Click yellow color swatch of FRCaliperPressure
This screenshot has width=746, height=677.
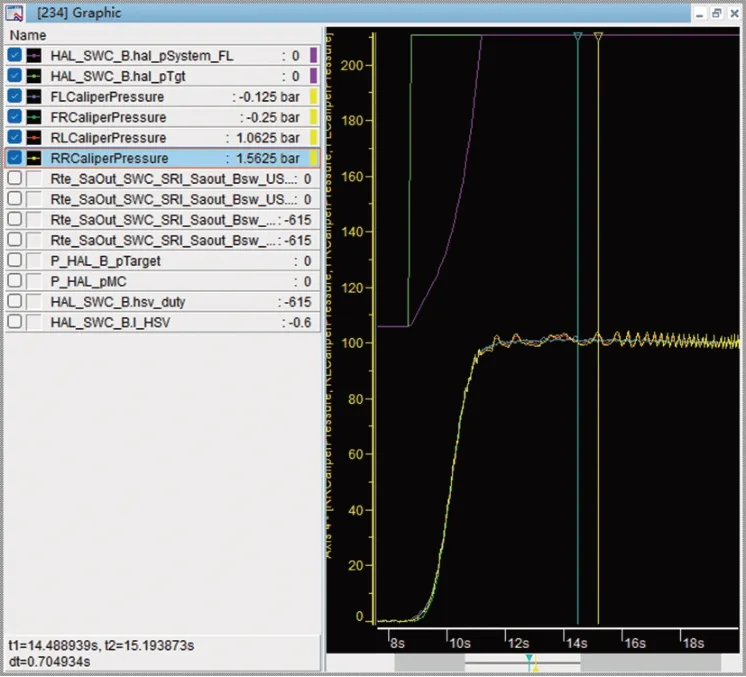314,117
